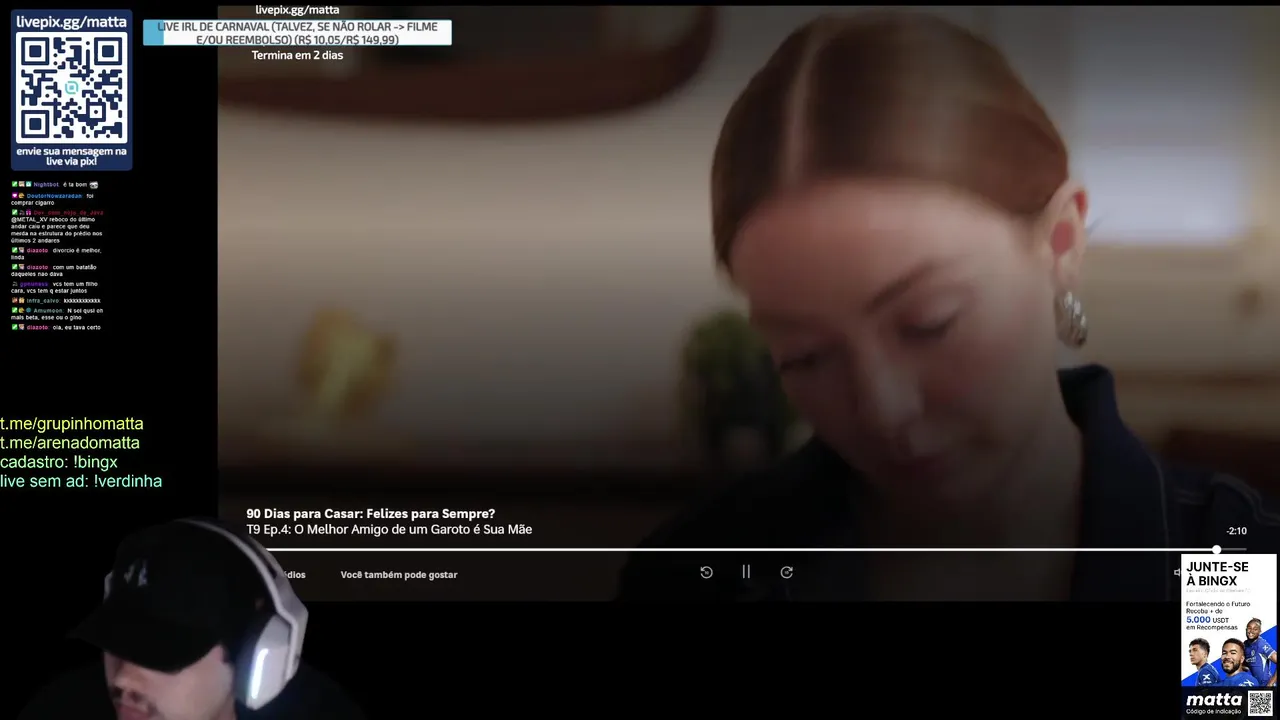Click the volume speaker icon in the player
Image resolution: width=1280 pixels, height=720 pixels.
[1177, 572]
